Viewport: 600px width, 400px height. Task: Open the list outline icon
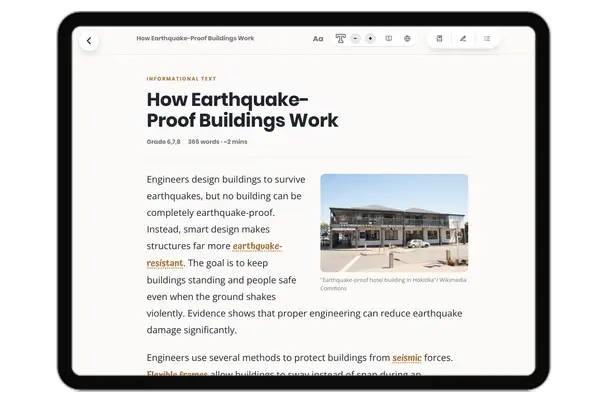coord(487,38)
